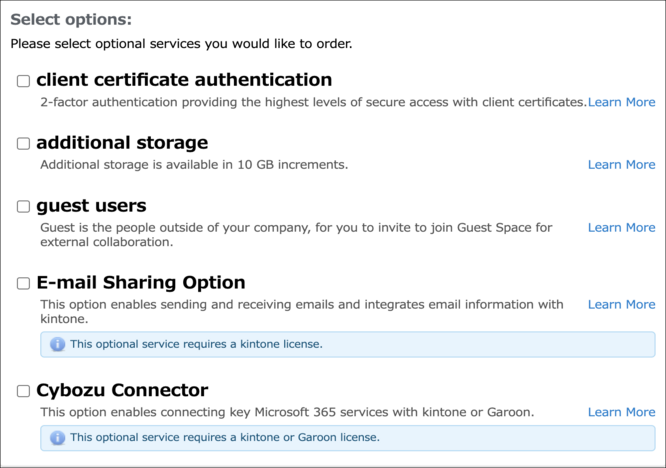Follow the Learn More link for guest users
Viewport: 666px width, 468px height.
coord(621,228)
